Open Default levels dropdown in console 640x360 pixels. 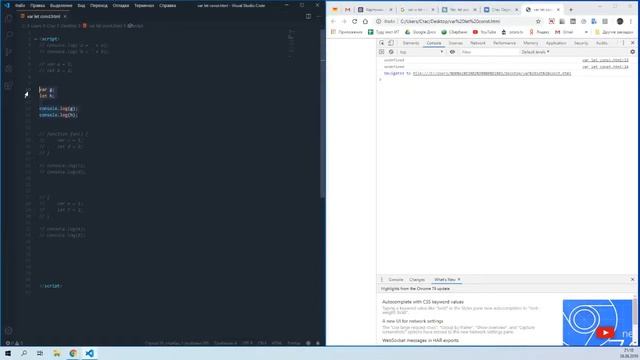pyautogui.click(x=535, y=52)
